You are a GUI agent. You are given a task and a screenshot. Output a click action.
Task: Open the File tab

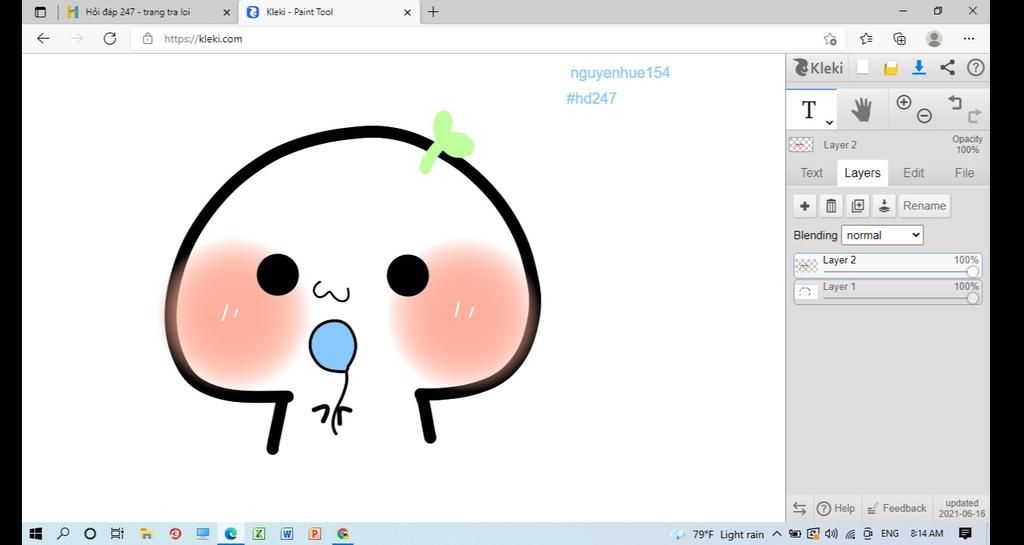964,173
